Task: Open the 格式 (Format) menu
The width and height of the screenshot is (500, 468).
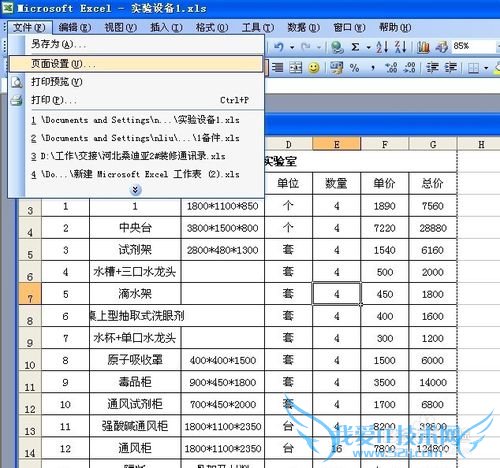Action: (x=212, y=27)
